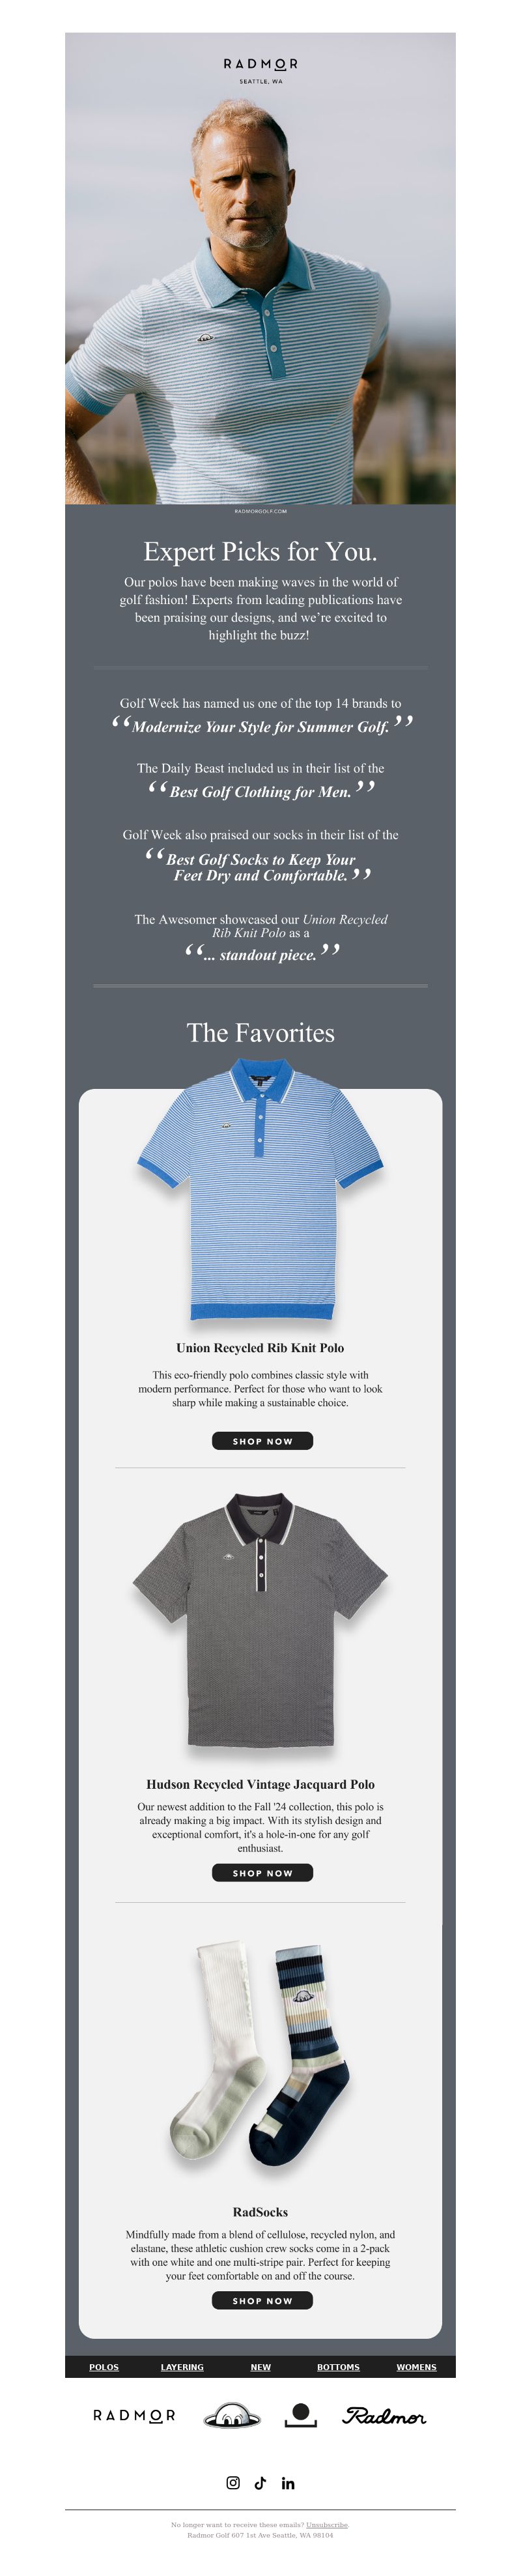Open the WOMENS navigation link
Screen dimensions: 521x2576
coord(416,2367)
